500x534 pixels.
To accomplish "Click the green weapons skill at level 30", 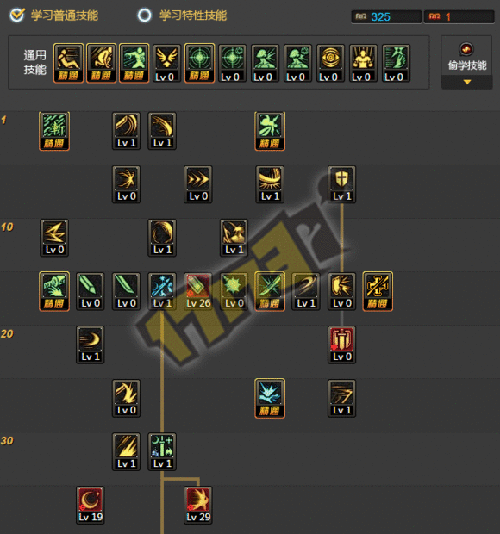I will [162, 452].
